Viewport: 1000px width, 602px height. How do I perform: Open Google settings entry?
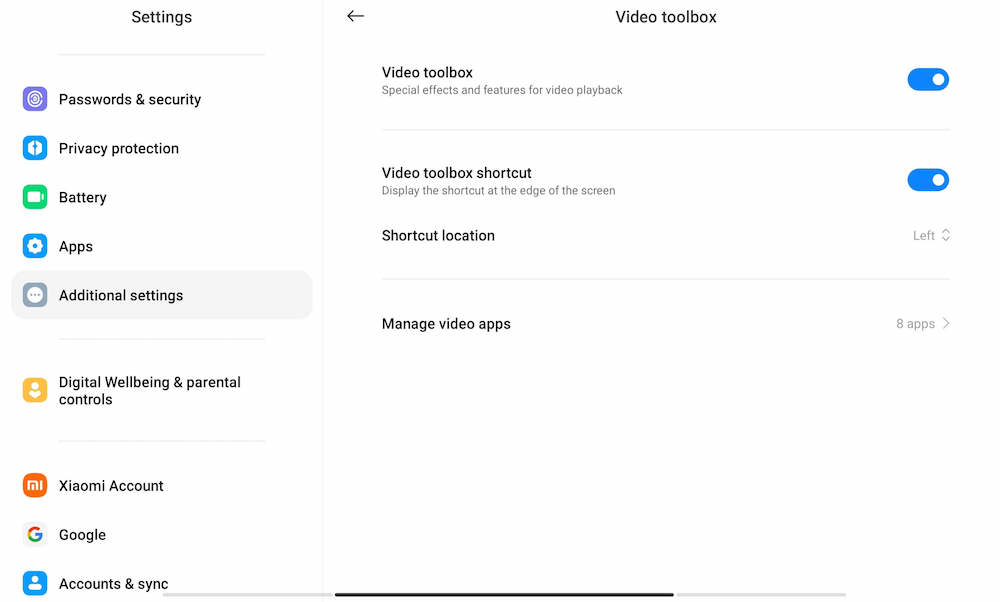coord(162,534)
